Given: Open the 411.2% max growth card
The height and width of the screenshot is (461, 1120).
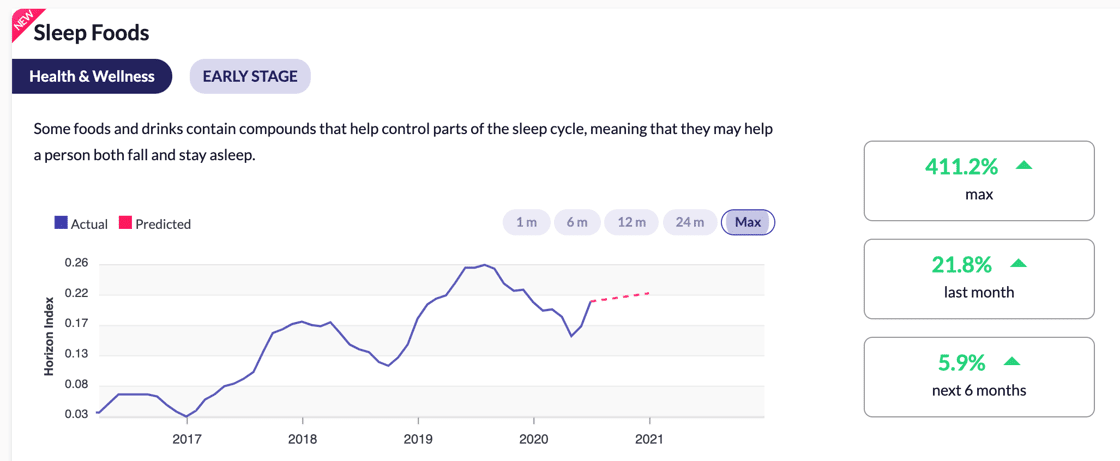Looking at the screenshot, I should click(x=978, y=180).
